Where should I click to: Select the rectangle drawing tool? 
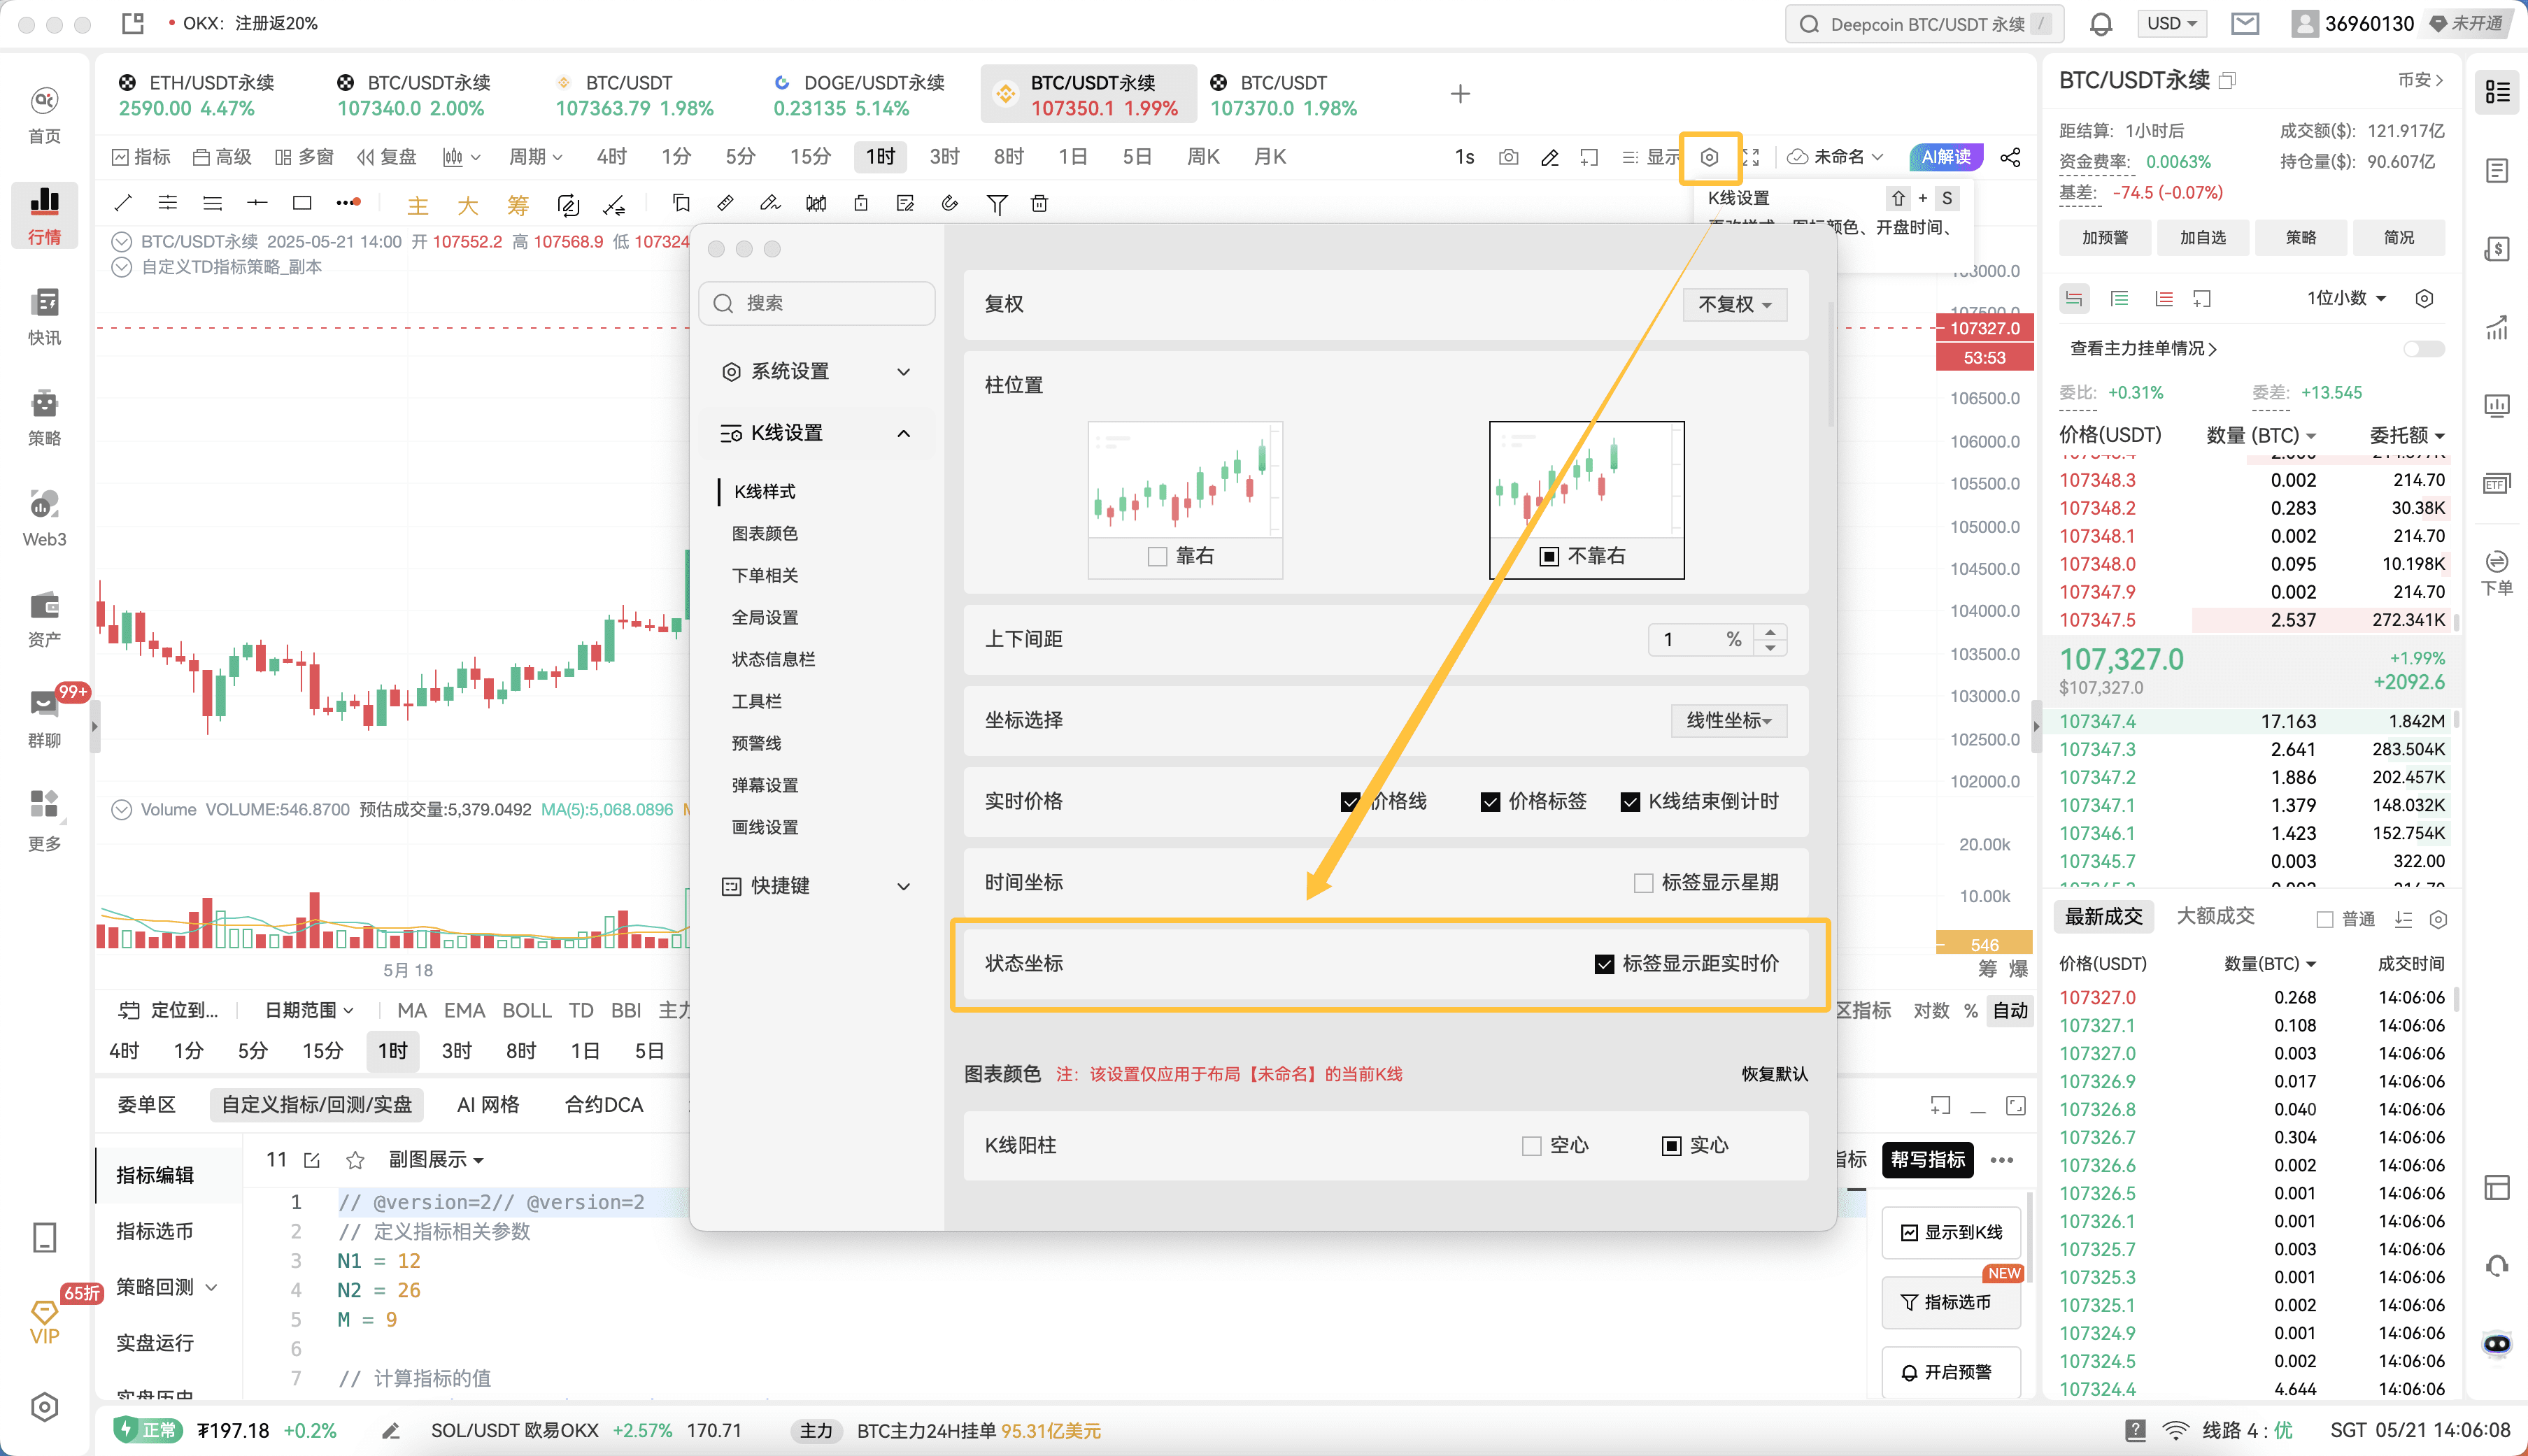(x=302, y=204)
